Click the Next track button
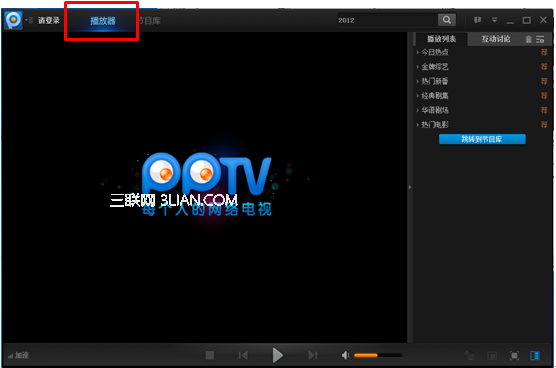The image size is (556, 368). coord(312,355)
